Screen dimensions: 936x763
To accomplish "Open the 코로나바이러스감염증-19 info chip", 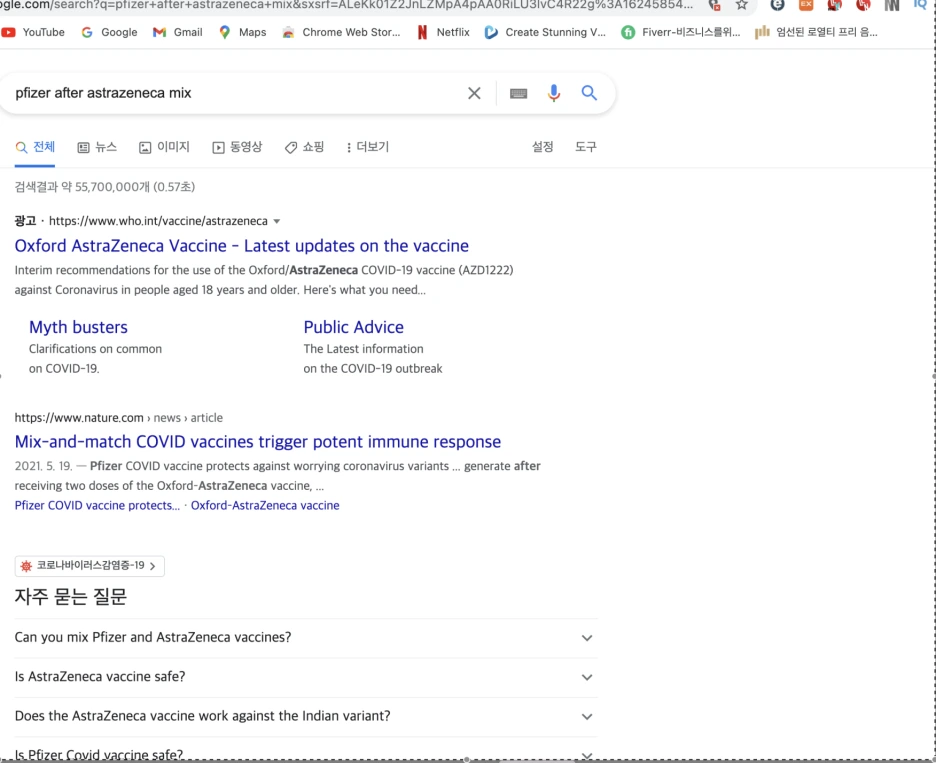I will point(90,566).
